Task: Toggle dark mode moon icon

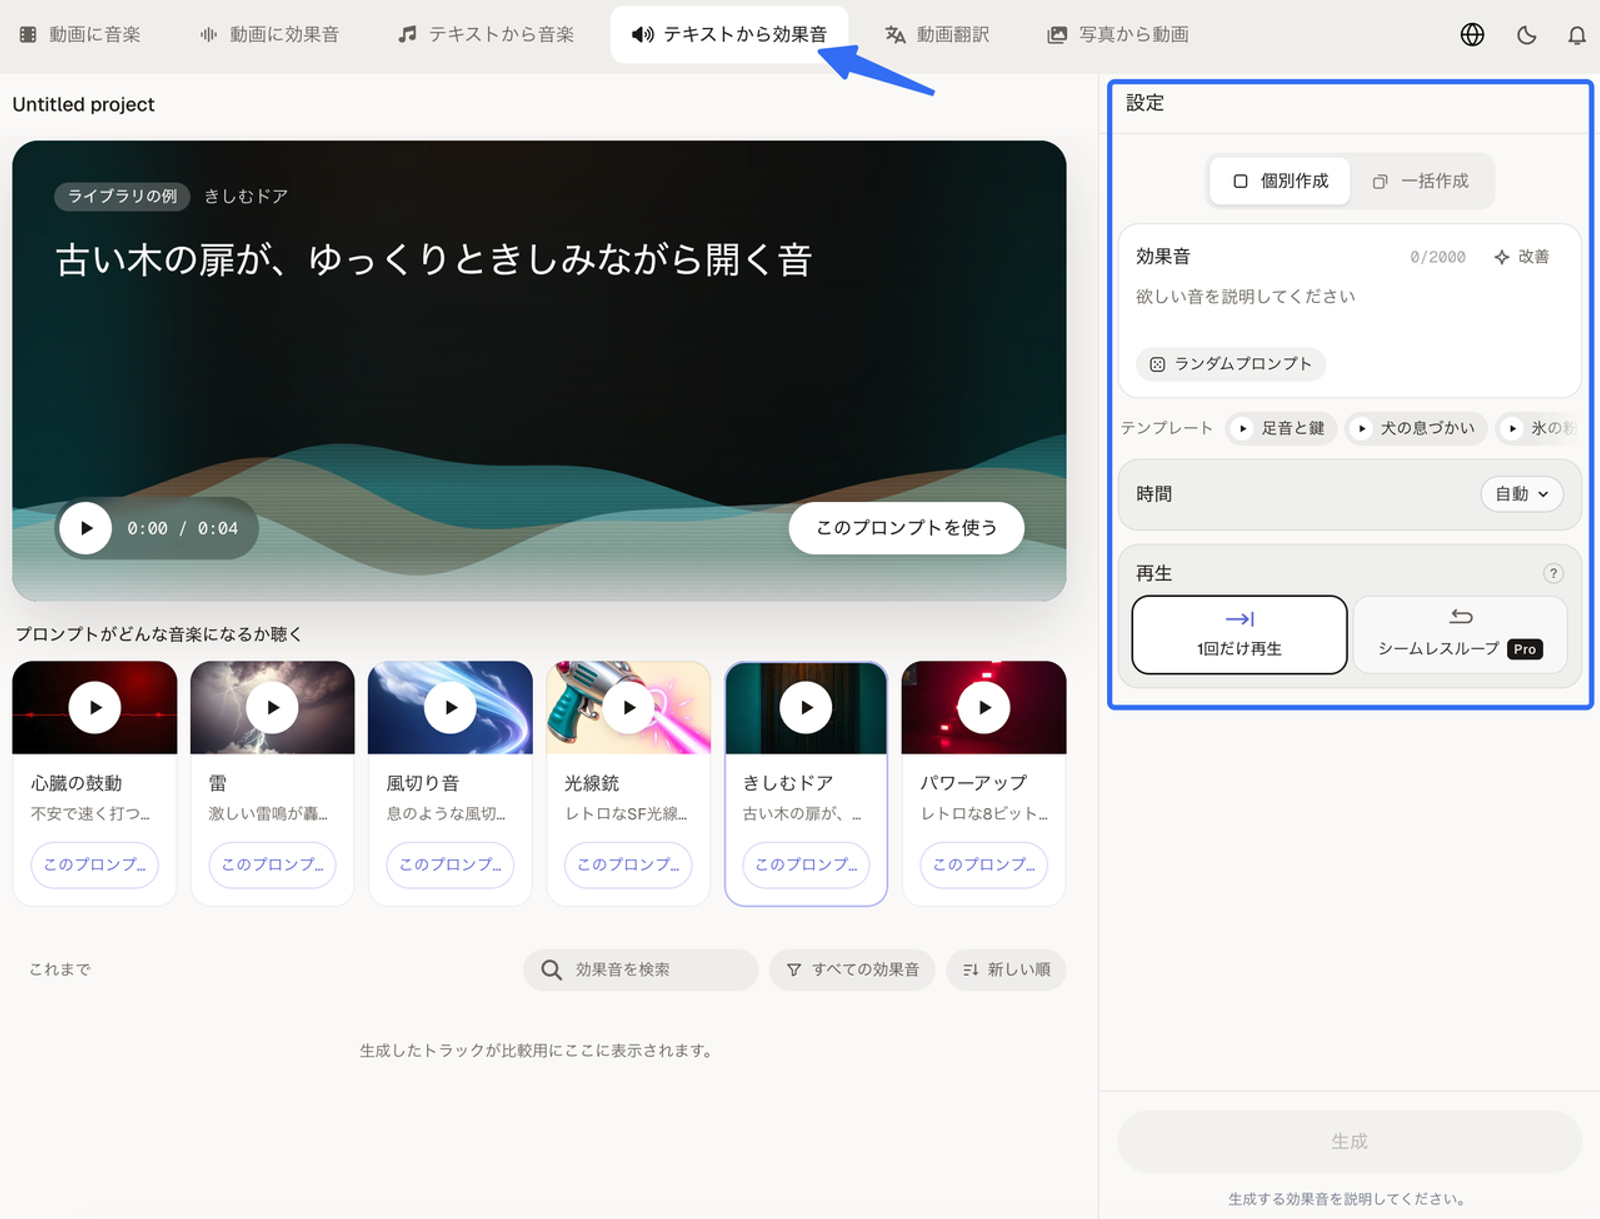Action: [x=1526, y=35]
